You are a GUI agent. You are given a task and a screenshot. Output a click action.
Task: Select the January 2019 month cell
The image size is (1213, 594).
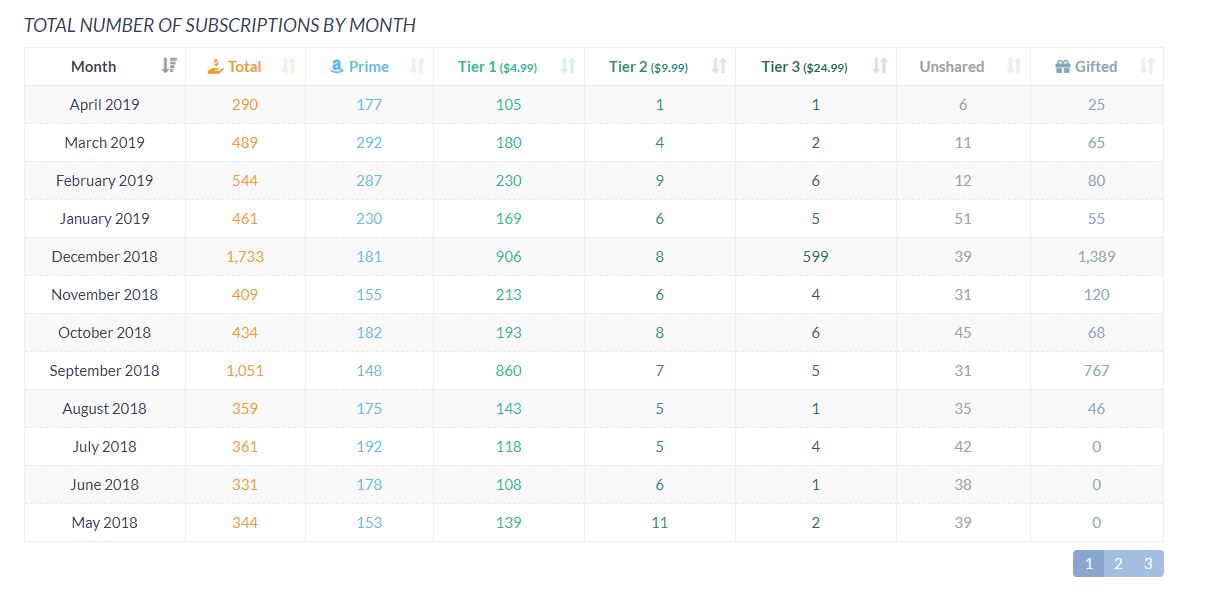pos(105,218)
